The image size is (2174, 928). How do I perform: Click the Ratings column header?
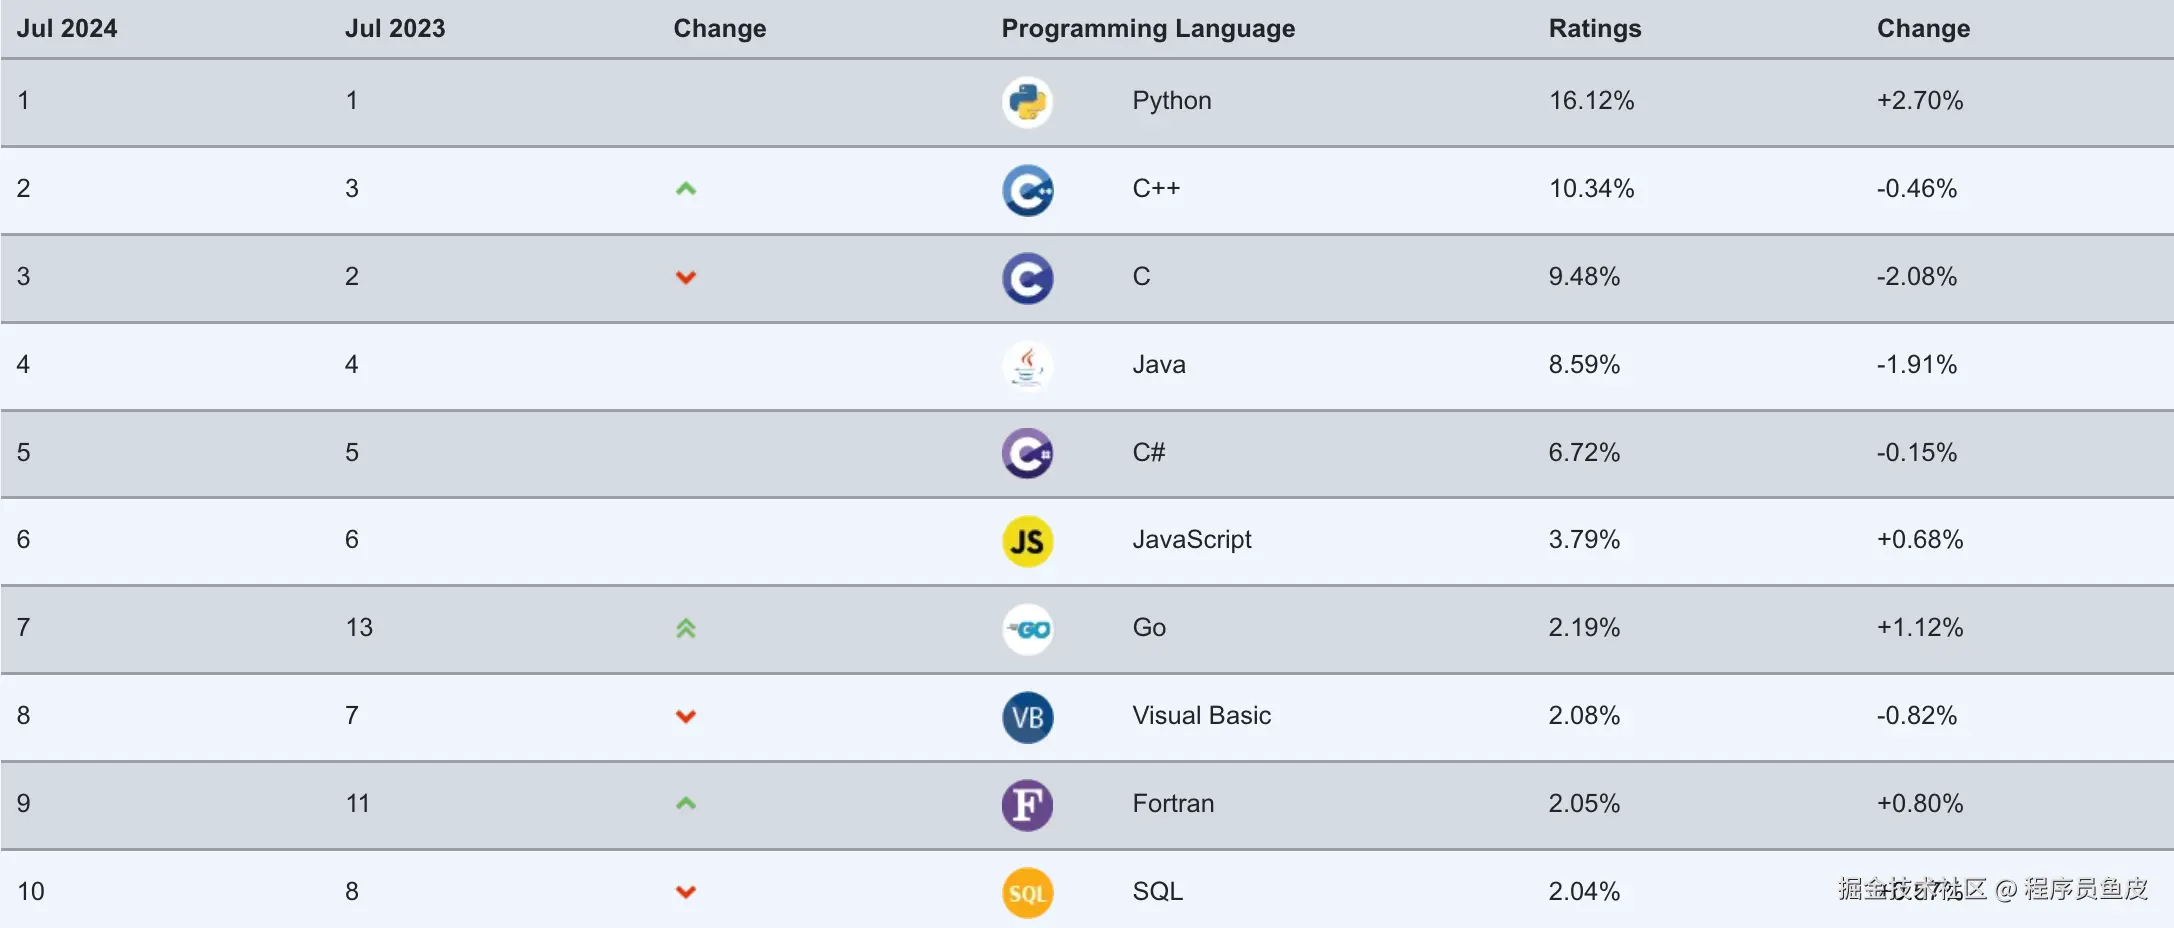tap(1594, 28)
